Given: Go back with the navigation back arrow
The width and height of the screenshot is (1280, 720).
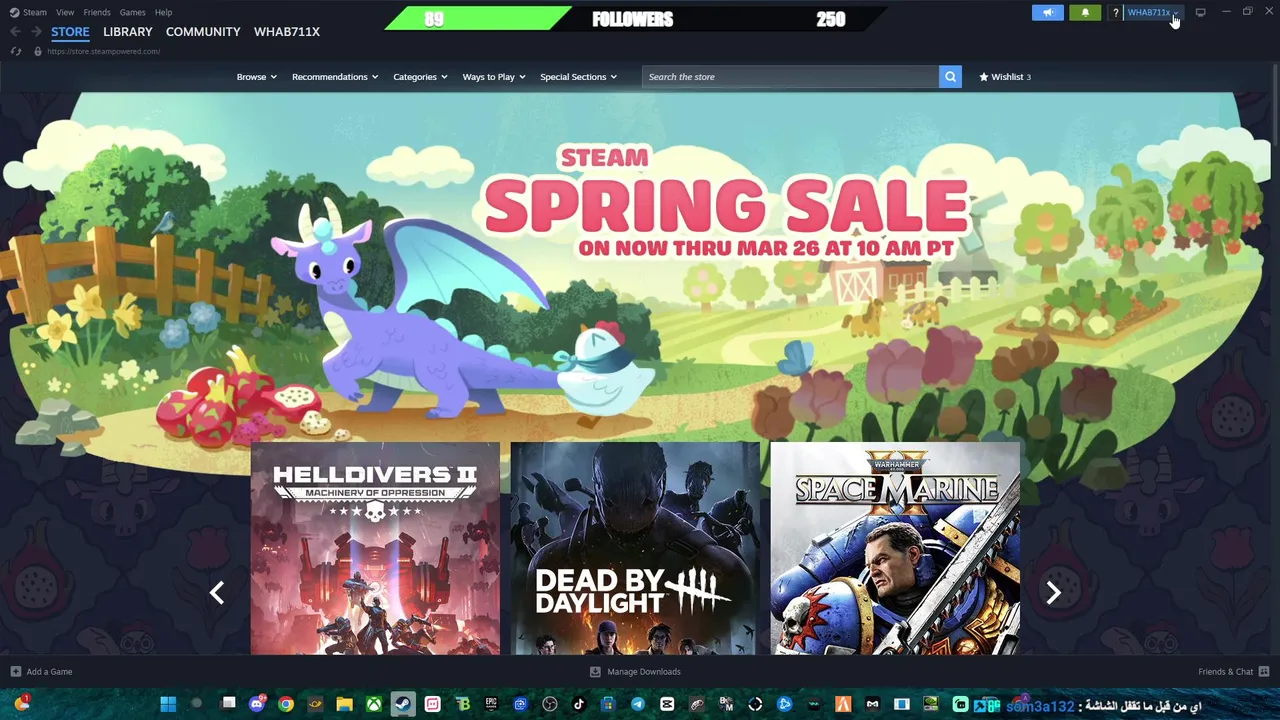Looking at the screenshot, I should pyautogui.click(x=15, y=31).
